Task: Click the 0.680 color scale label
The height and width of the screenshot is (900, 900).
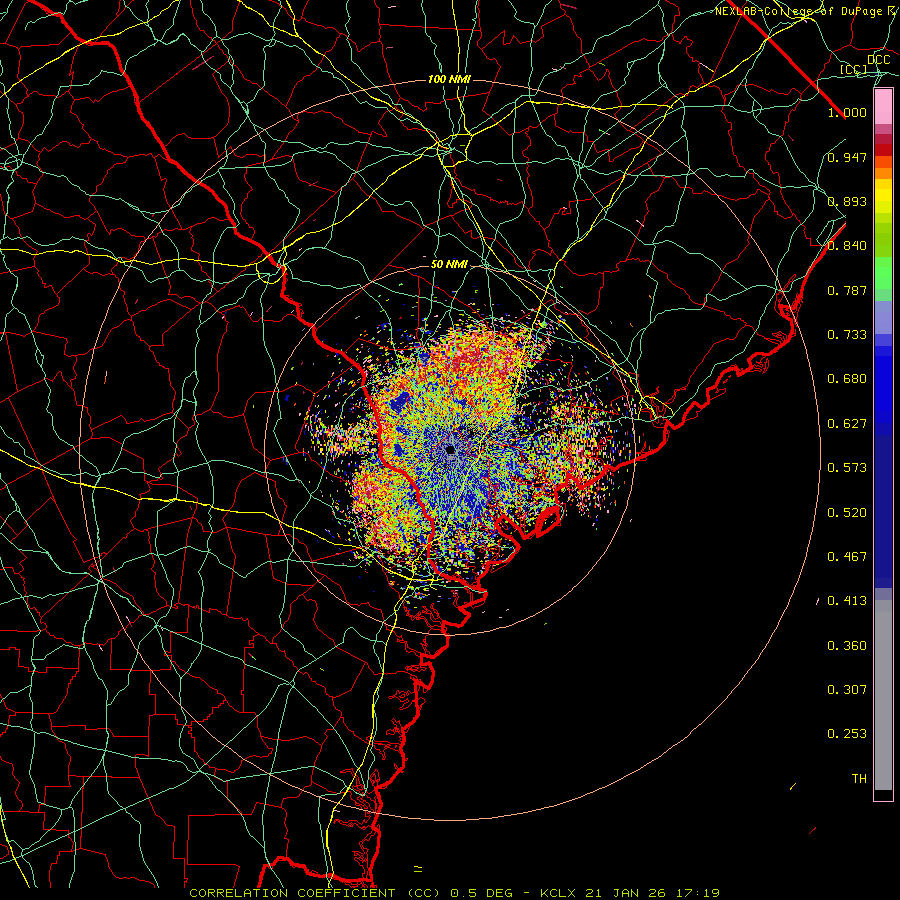Action: [x=847, y=379]
